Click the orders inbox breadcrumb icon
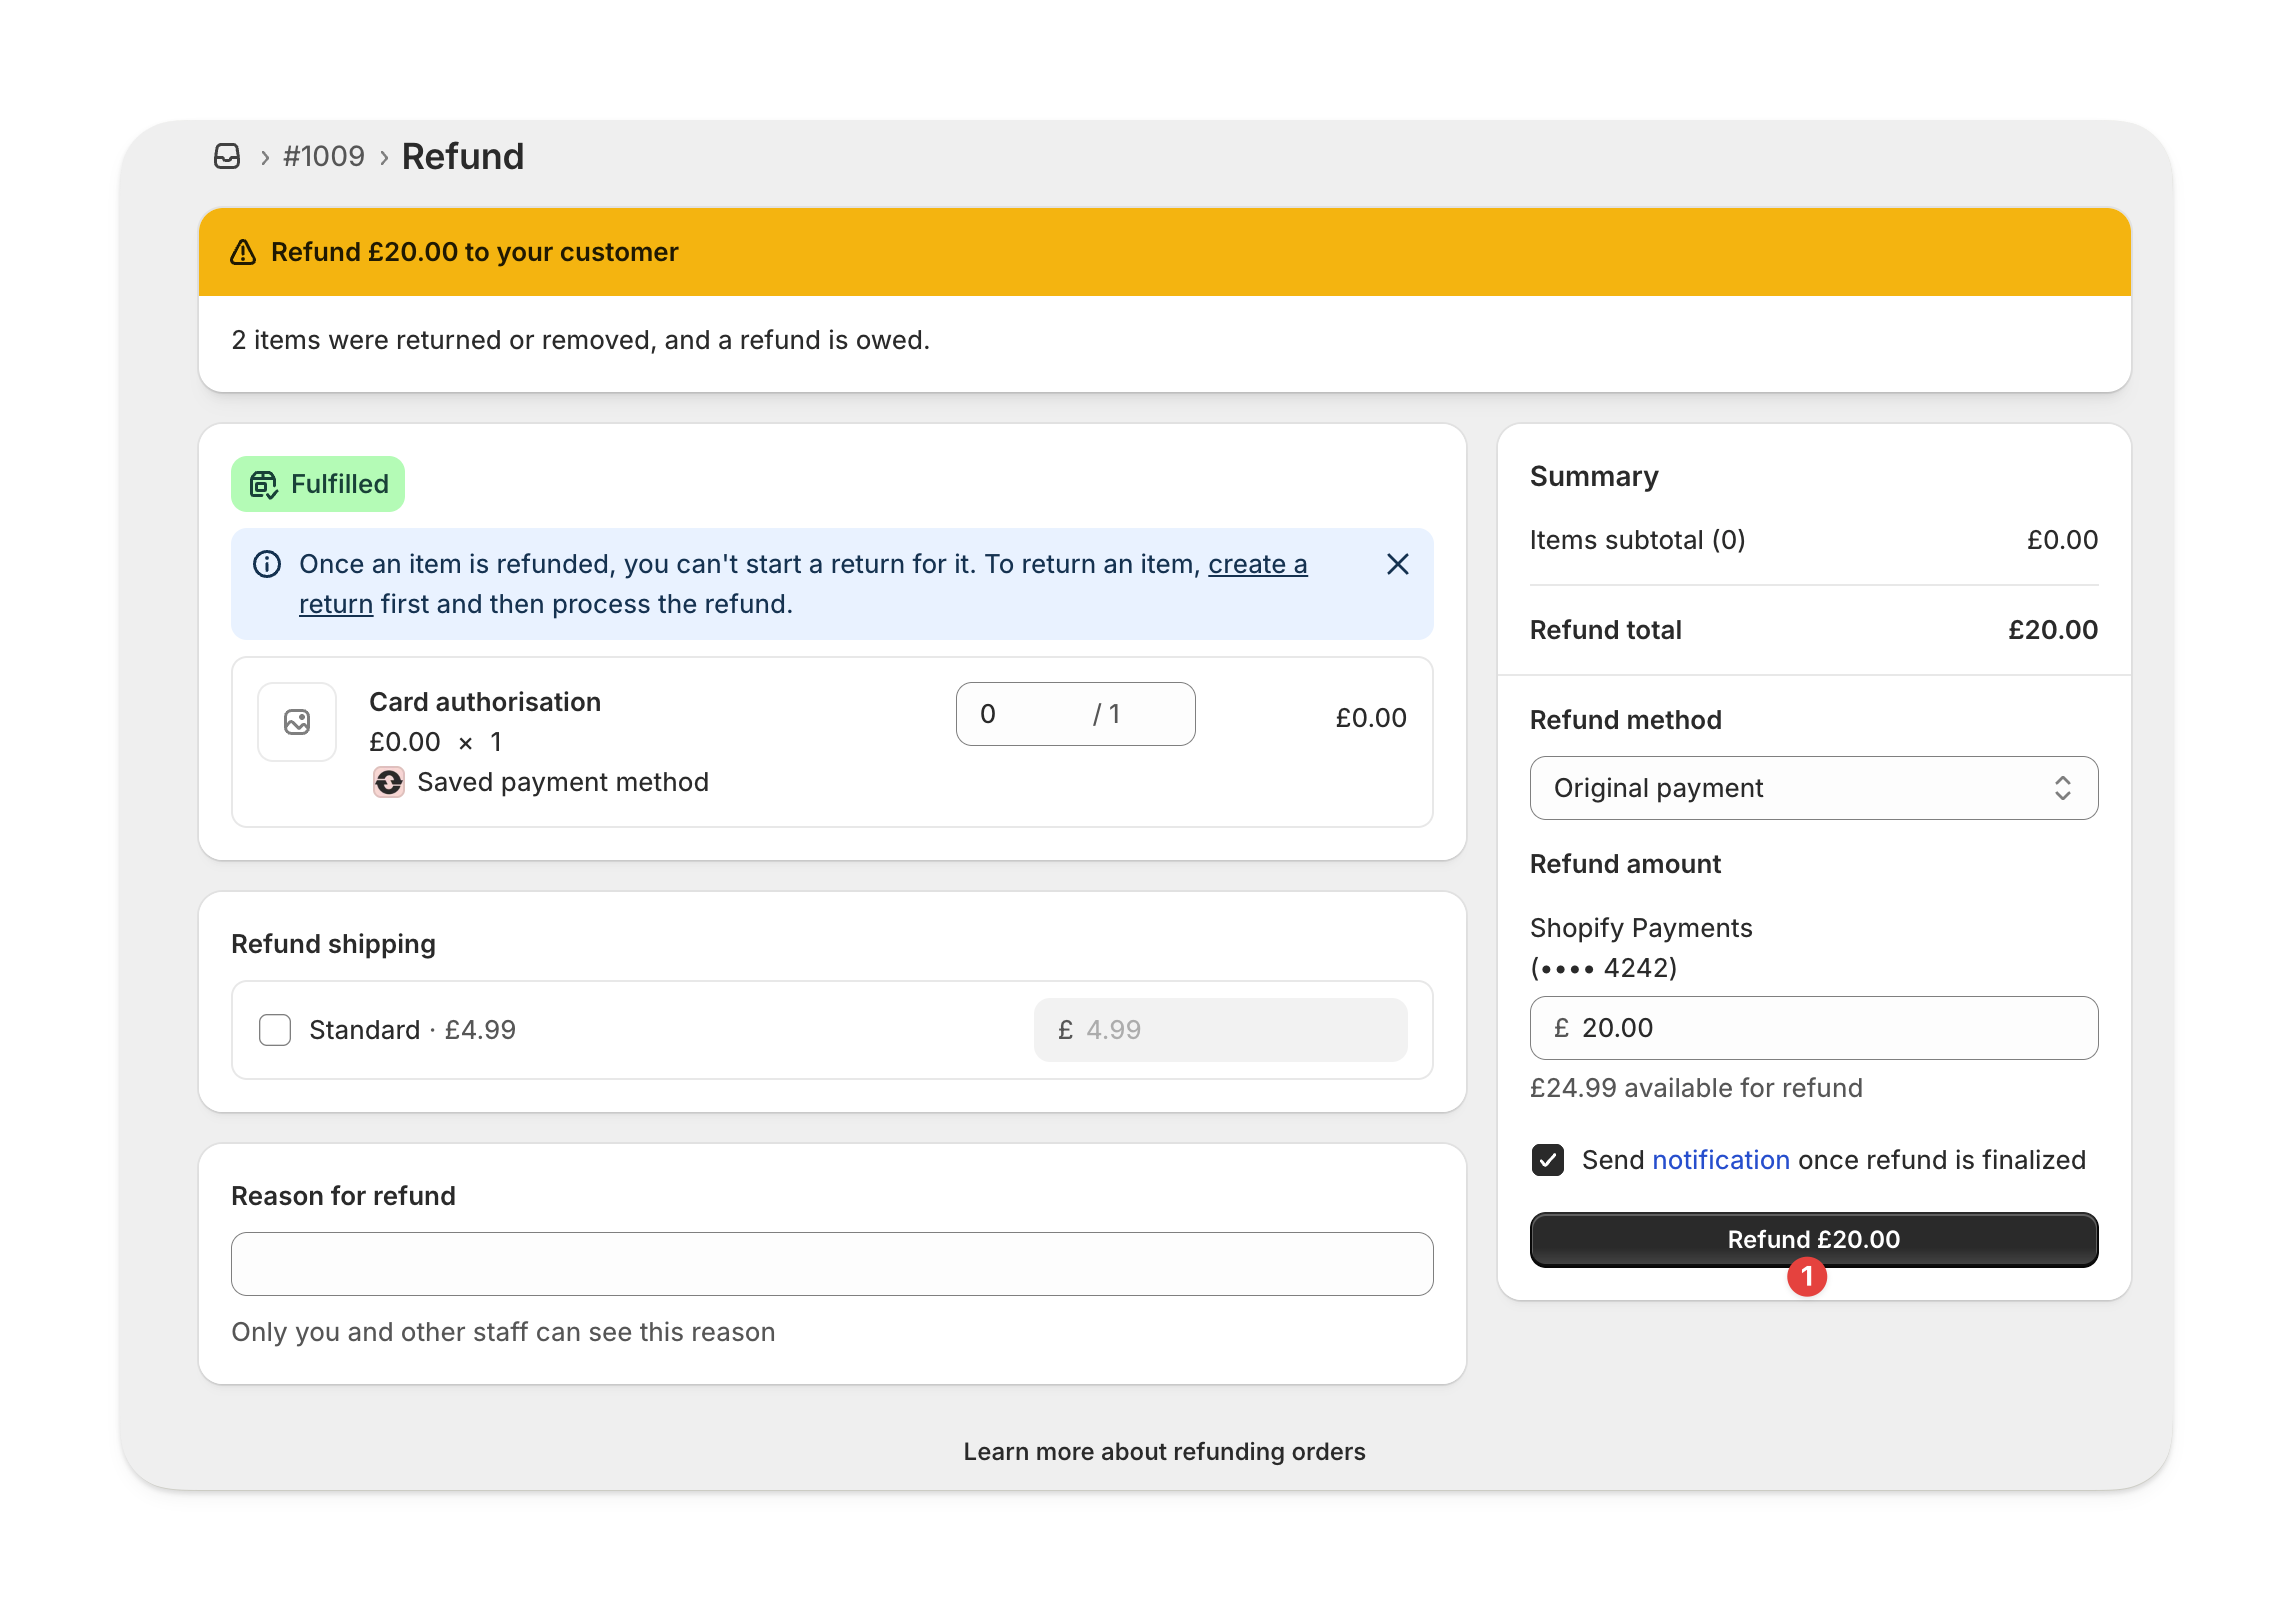Viewport: 2293px width, 1611px height. [227, 156]
